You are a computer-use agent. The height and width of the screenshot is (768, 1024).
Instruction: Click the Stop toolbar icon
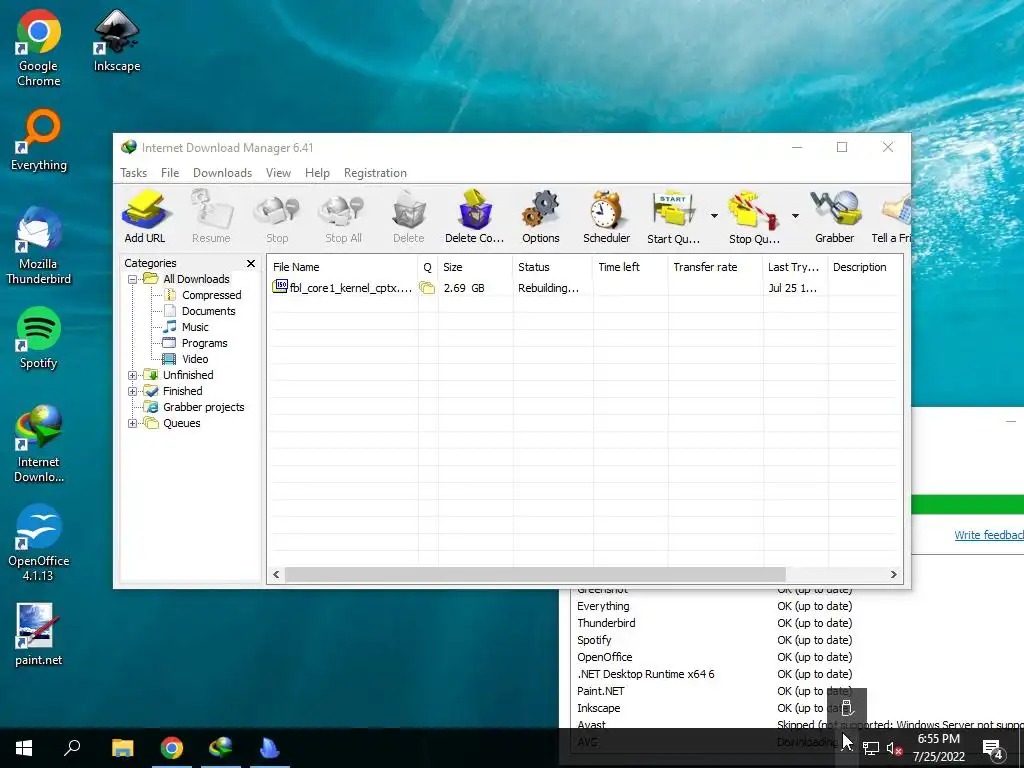tap(277, 217)
